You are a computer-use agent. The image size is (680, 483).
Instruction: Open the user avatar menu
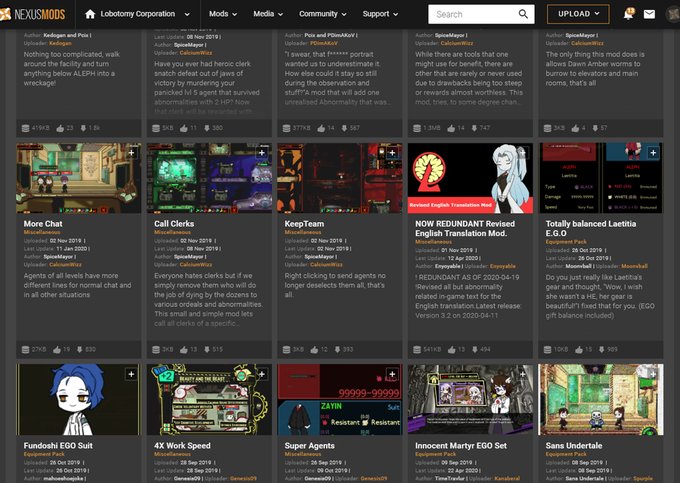pos(673,14)
